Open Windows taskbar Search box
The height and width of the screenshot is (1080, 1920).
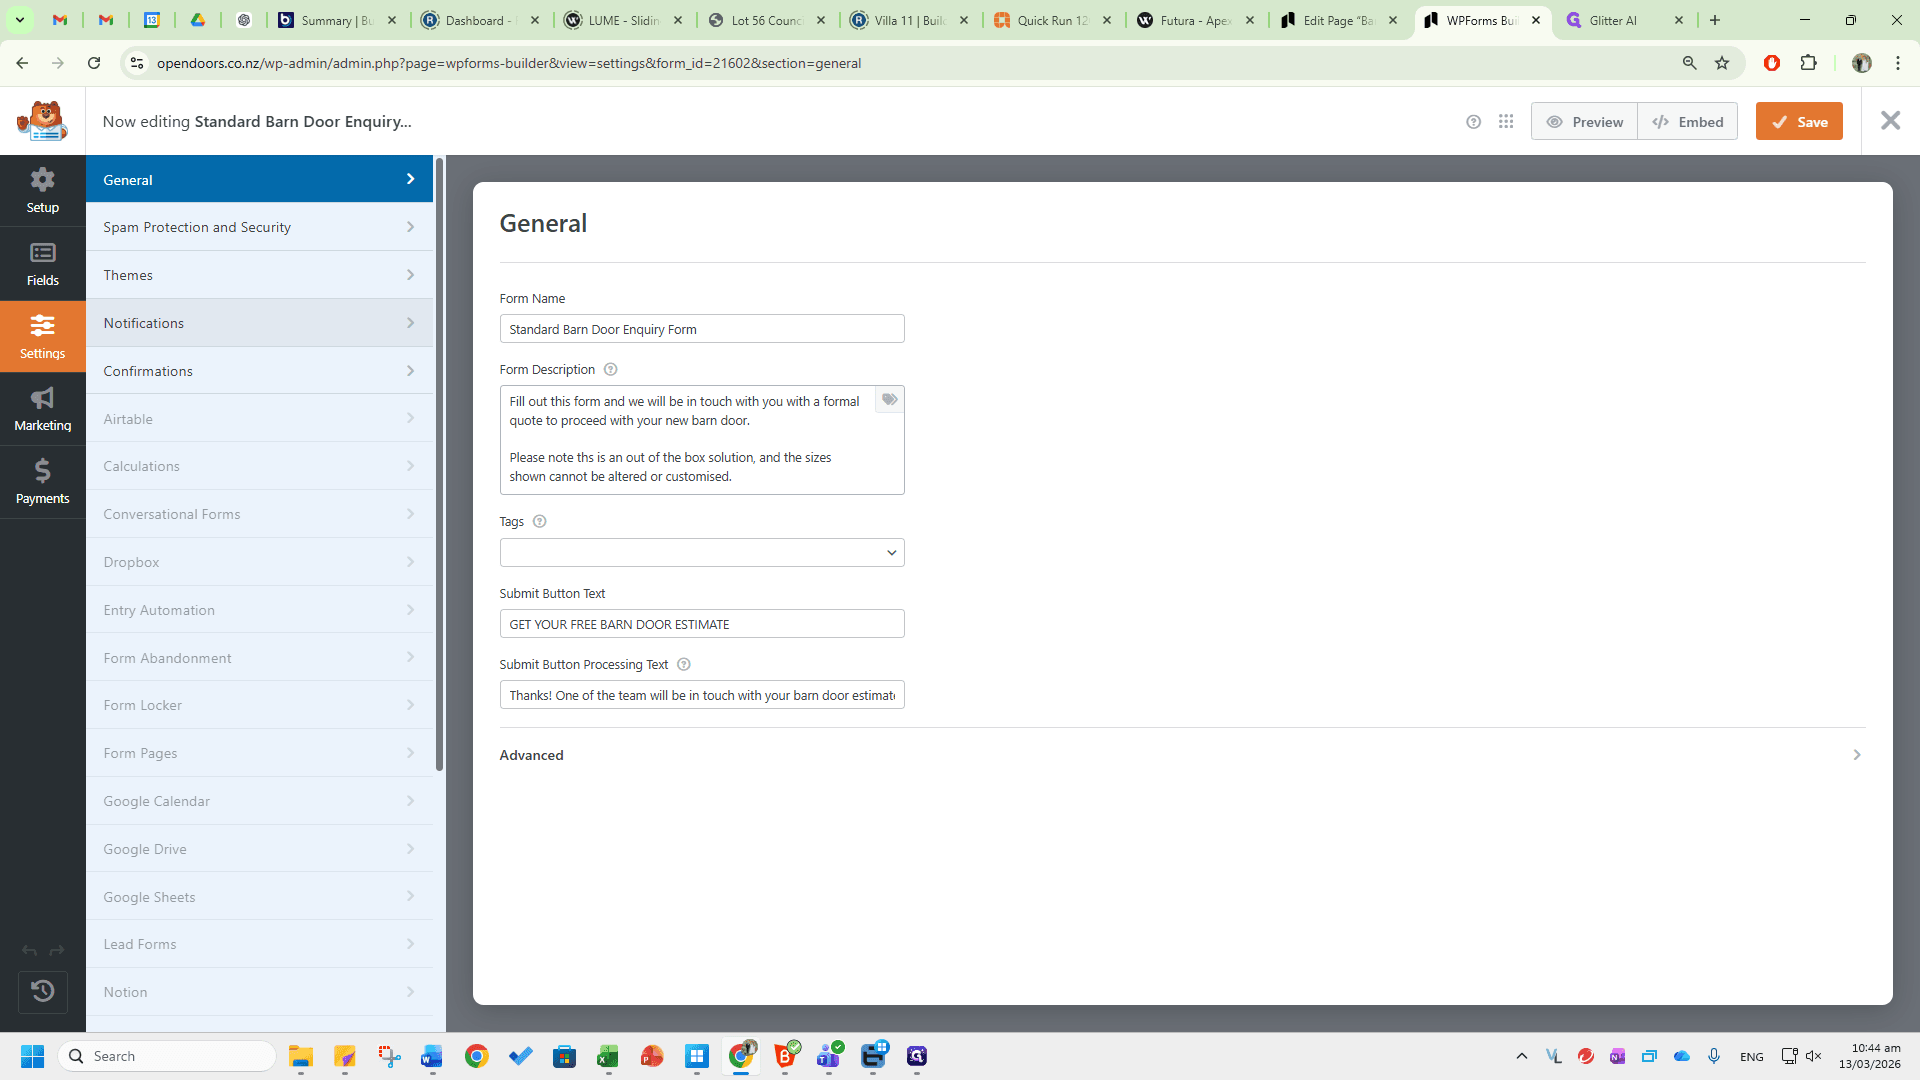click(x=167, y=1056)
